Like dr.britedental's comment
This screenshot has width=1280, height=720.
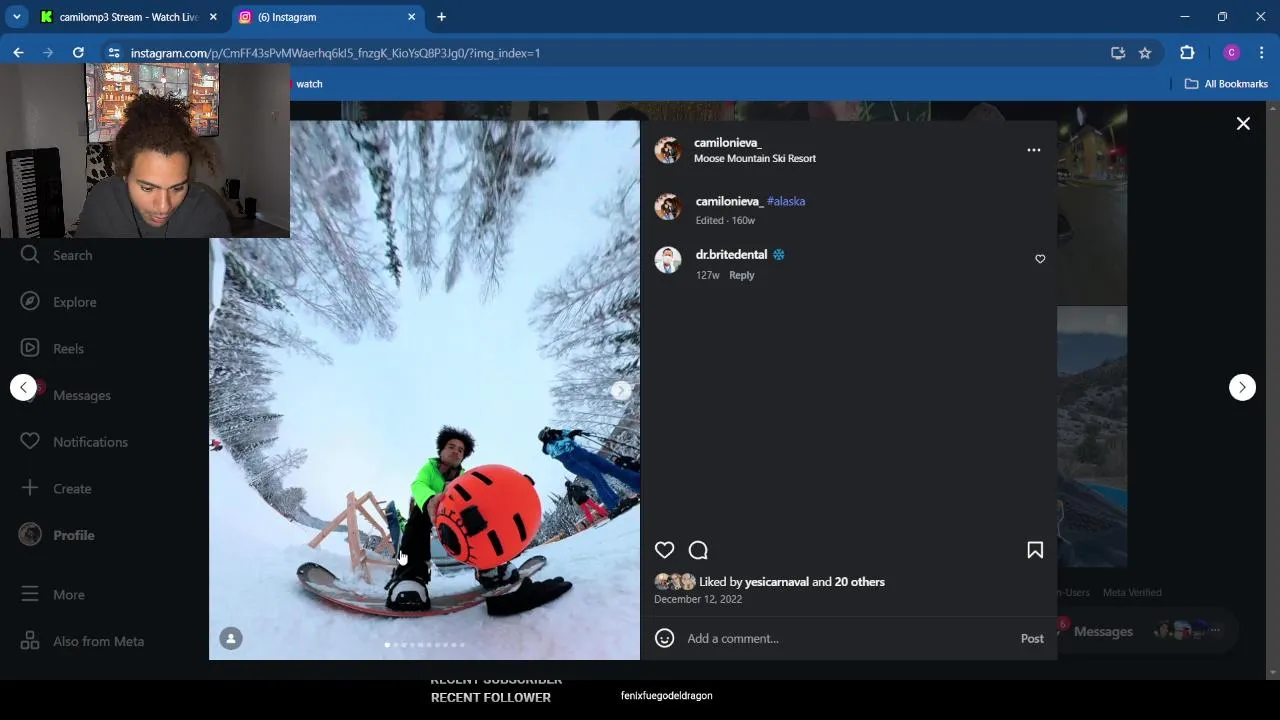click(1040, 259)
